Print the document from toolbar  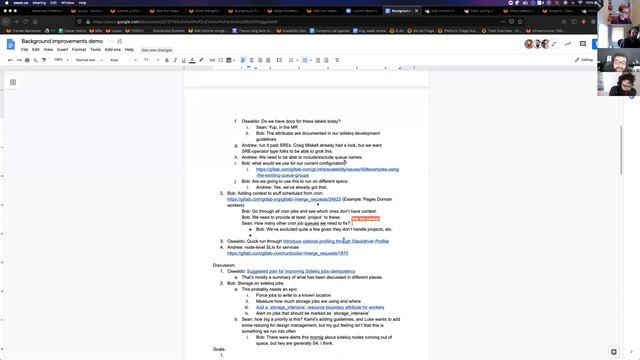click(27, 60)
